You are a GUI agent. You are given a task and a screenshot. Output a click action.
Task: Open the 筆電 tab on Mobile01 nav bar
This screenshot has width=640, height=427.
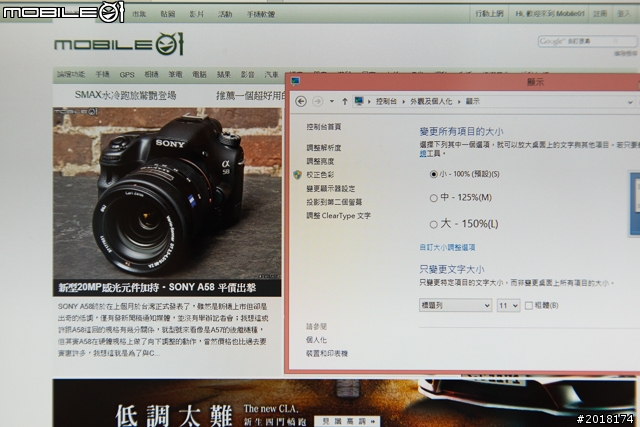(176, 74)
